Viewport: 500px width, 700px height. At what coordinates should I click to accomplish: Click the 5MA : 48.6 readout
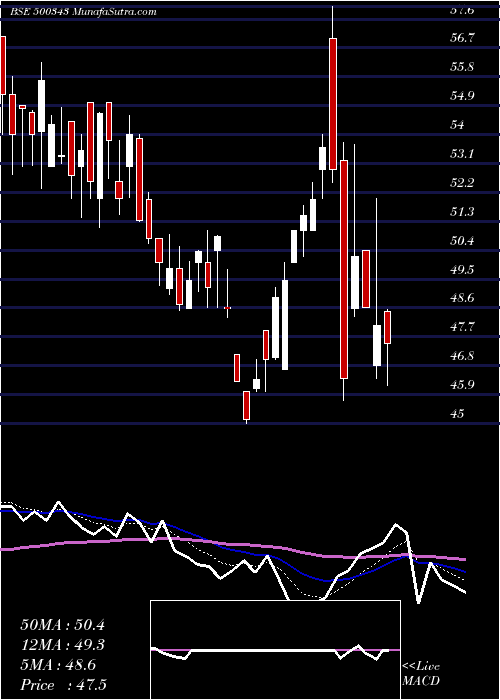coord(58,665)
